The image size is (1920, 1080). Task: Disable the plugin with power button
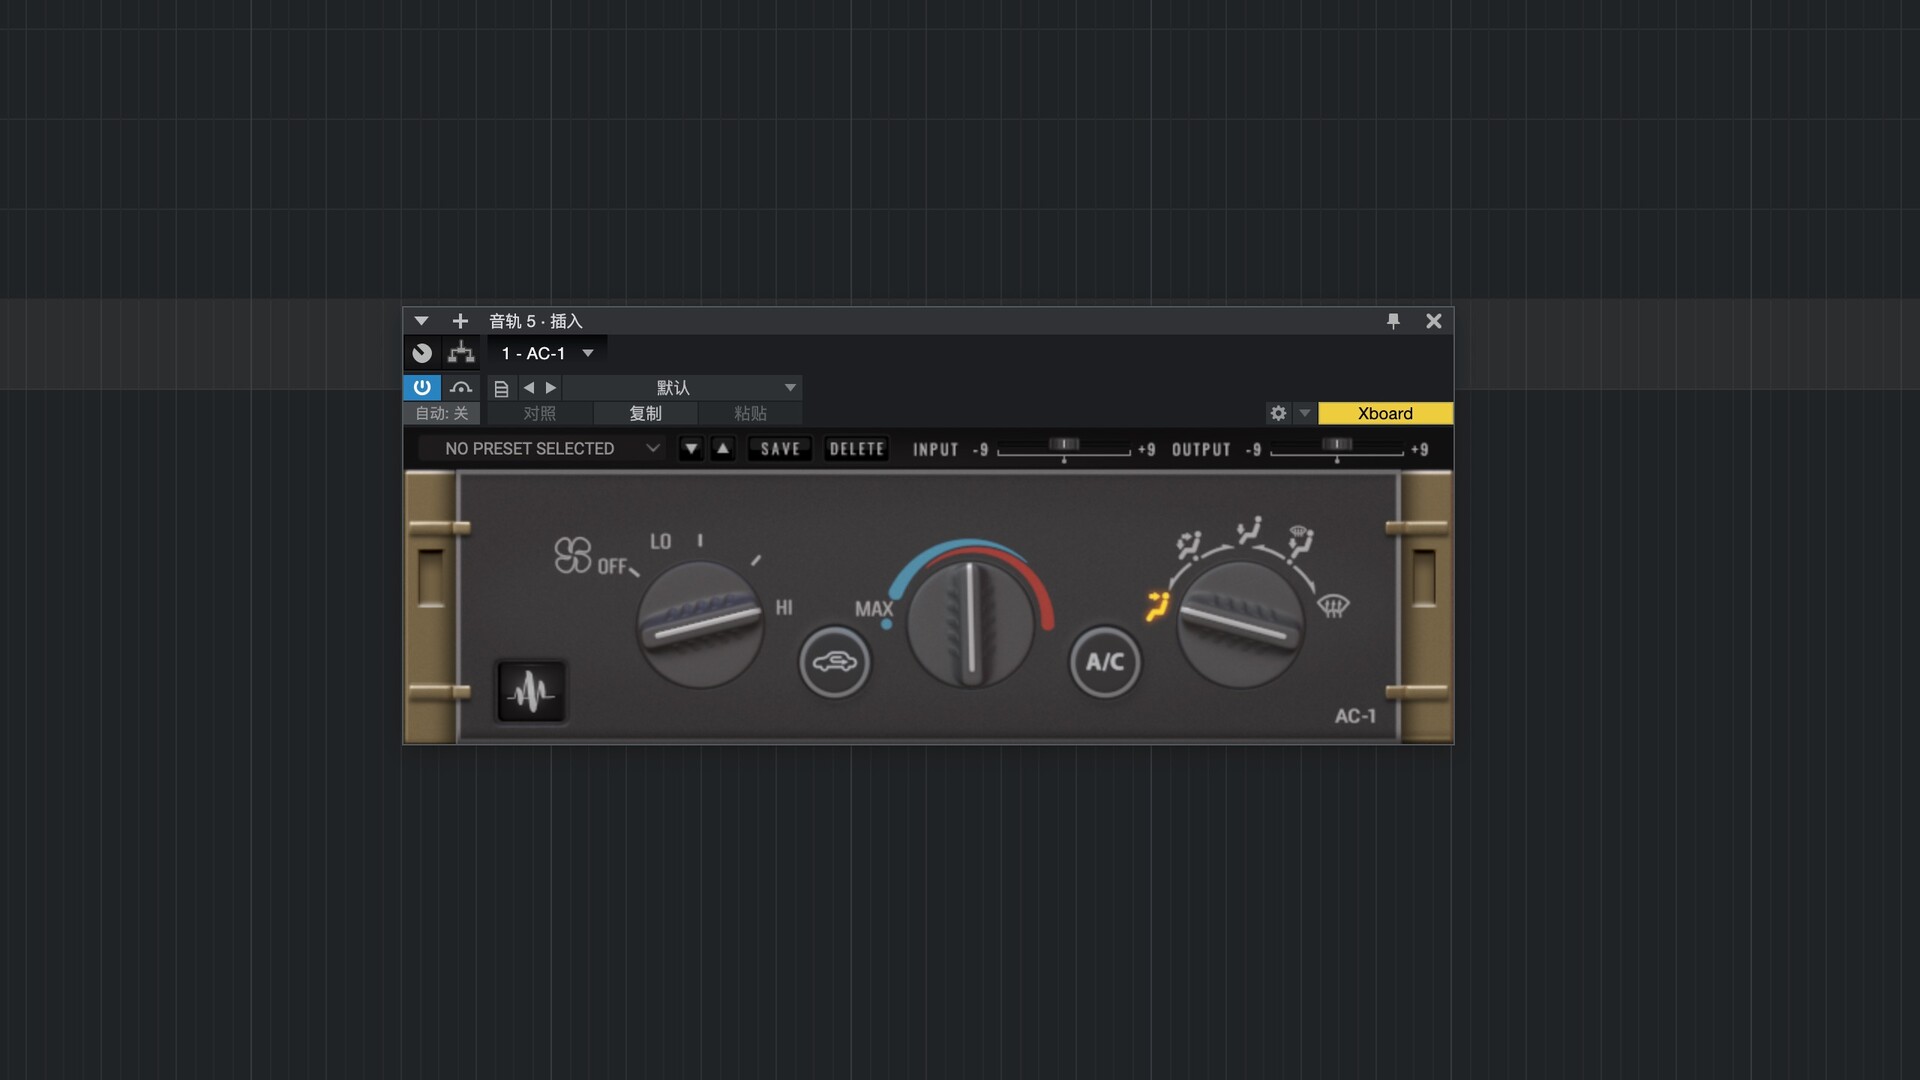coord(422,387)
